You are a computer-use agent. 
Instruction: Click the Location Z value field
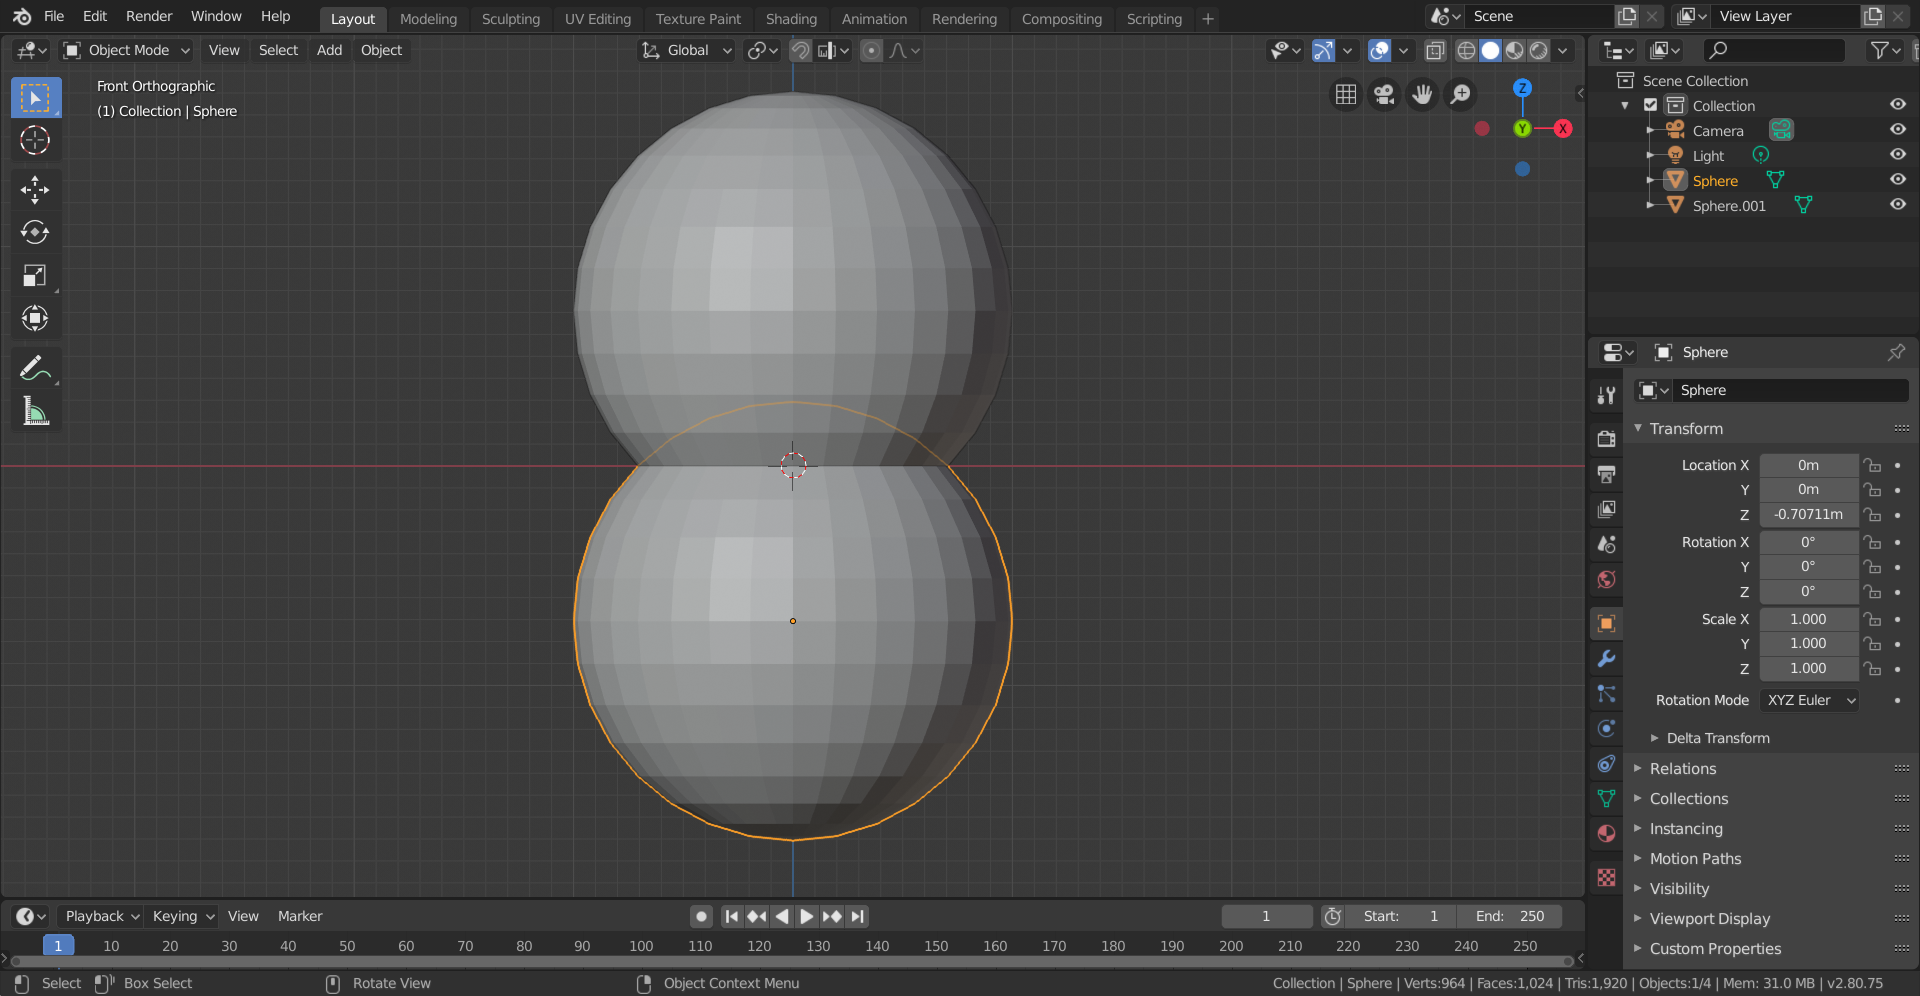[1808, 515]
